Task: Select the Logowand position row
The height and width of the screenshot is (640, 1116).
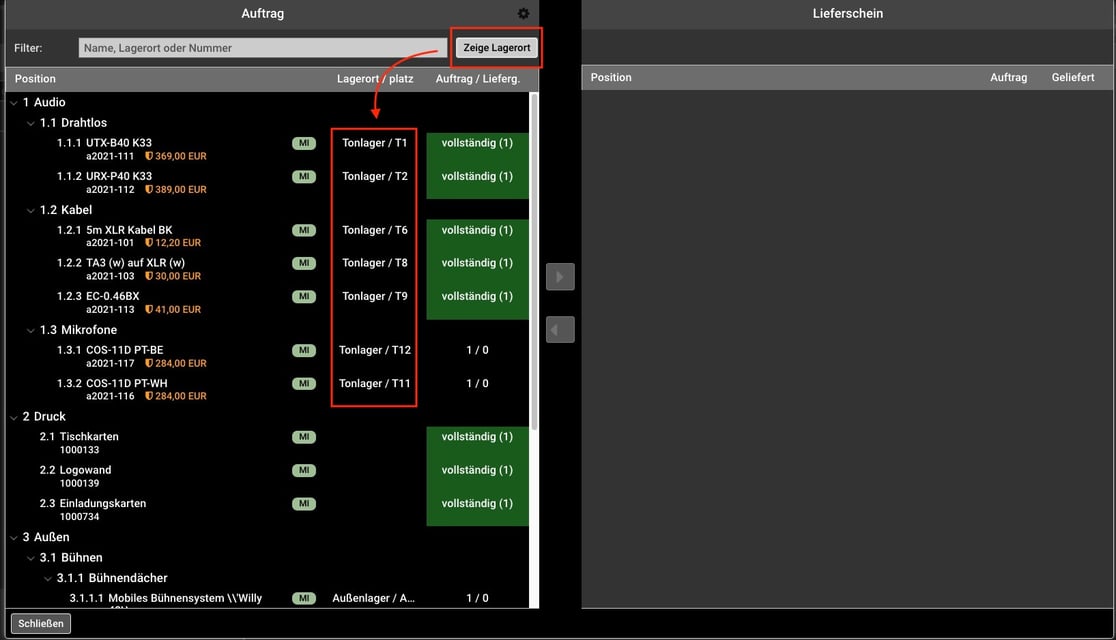Action: (x=85, y=470)
